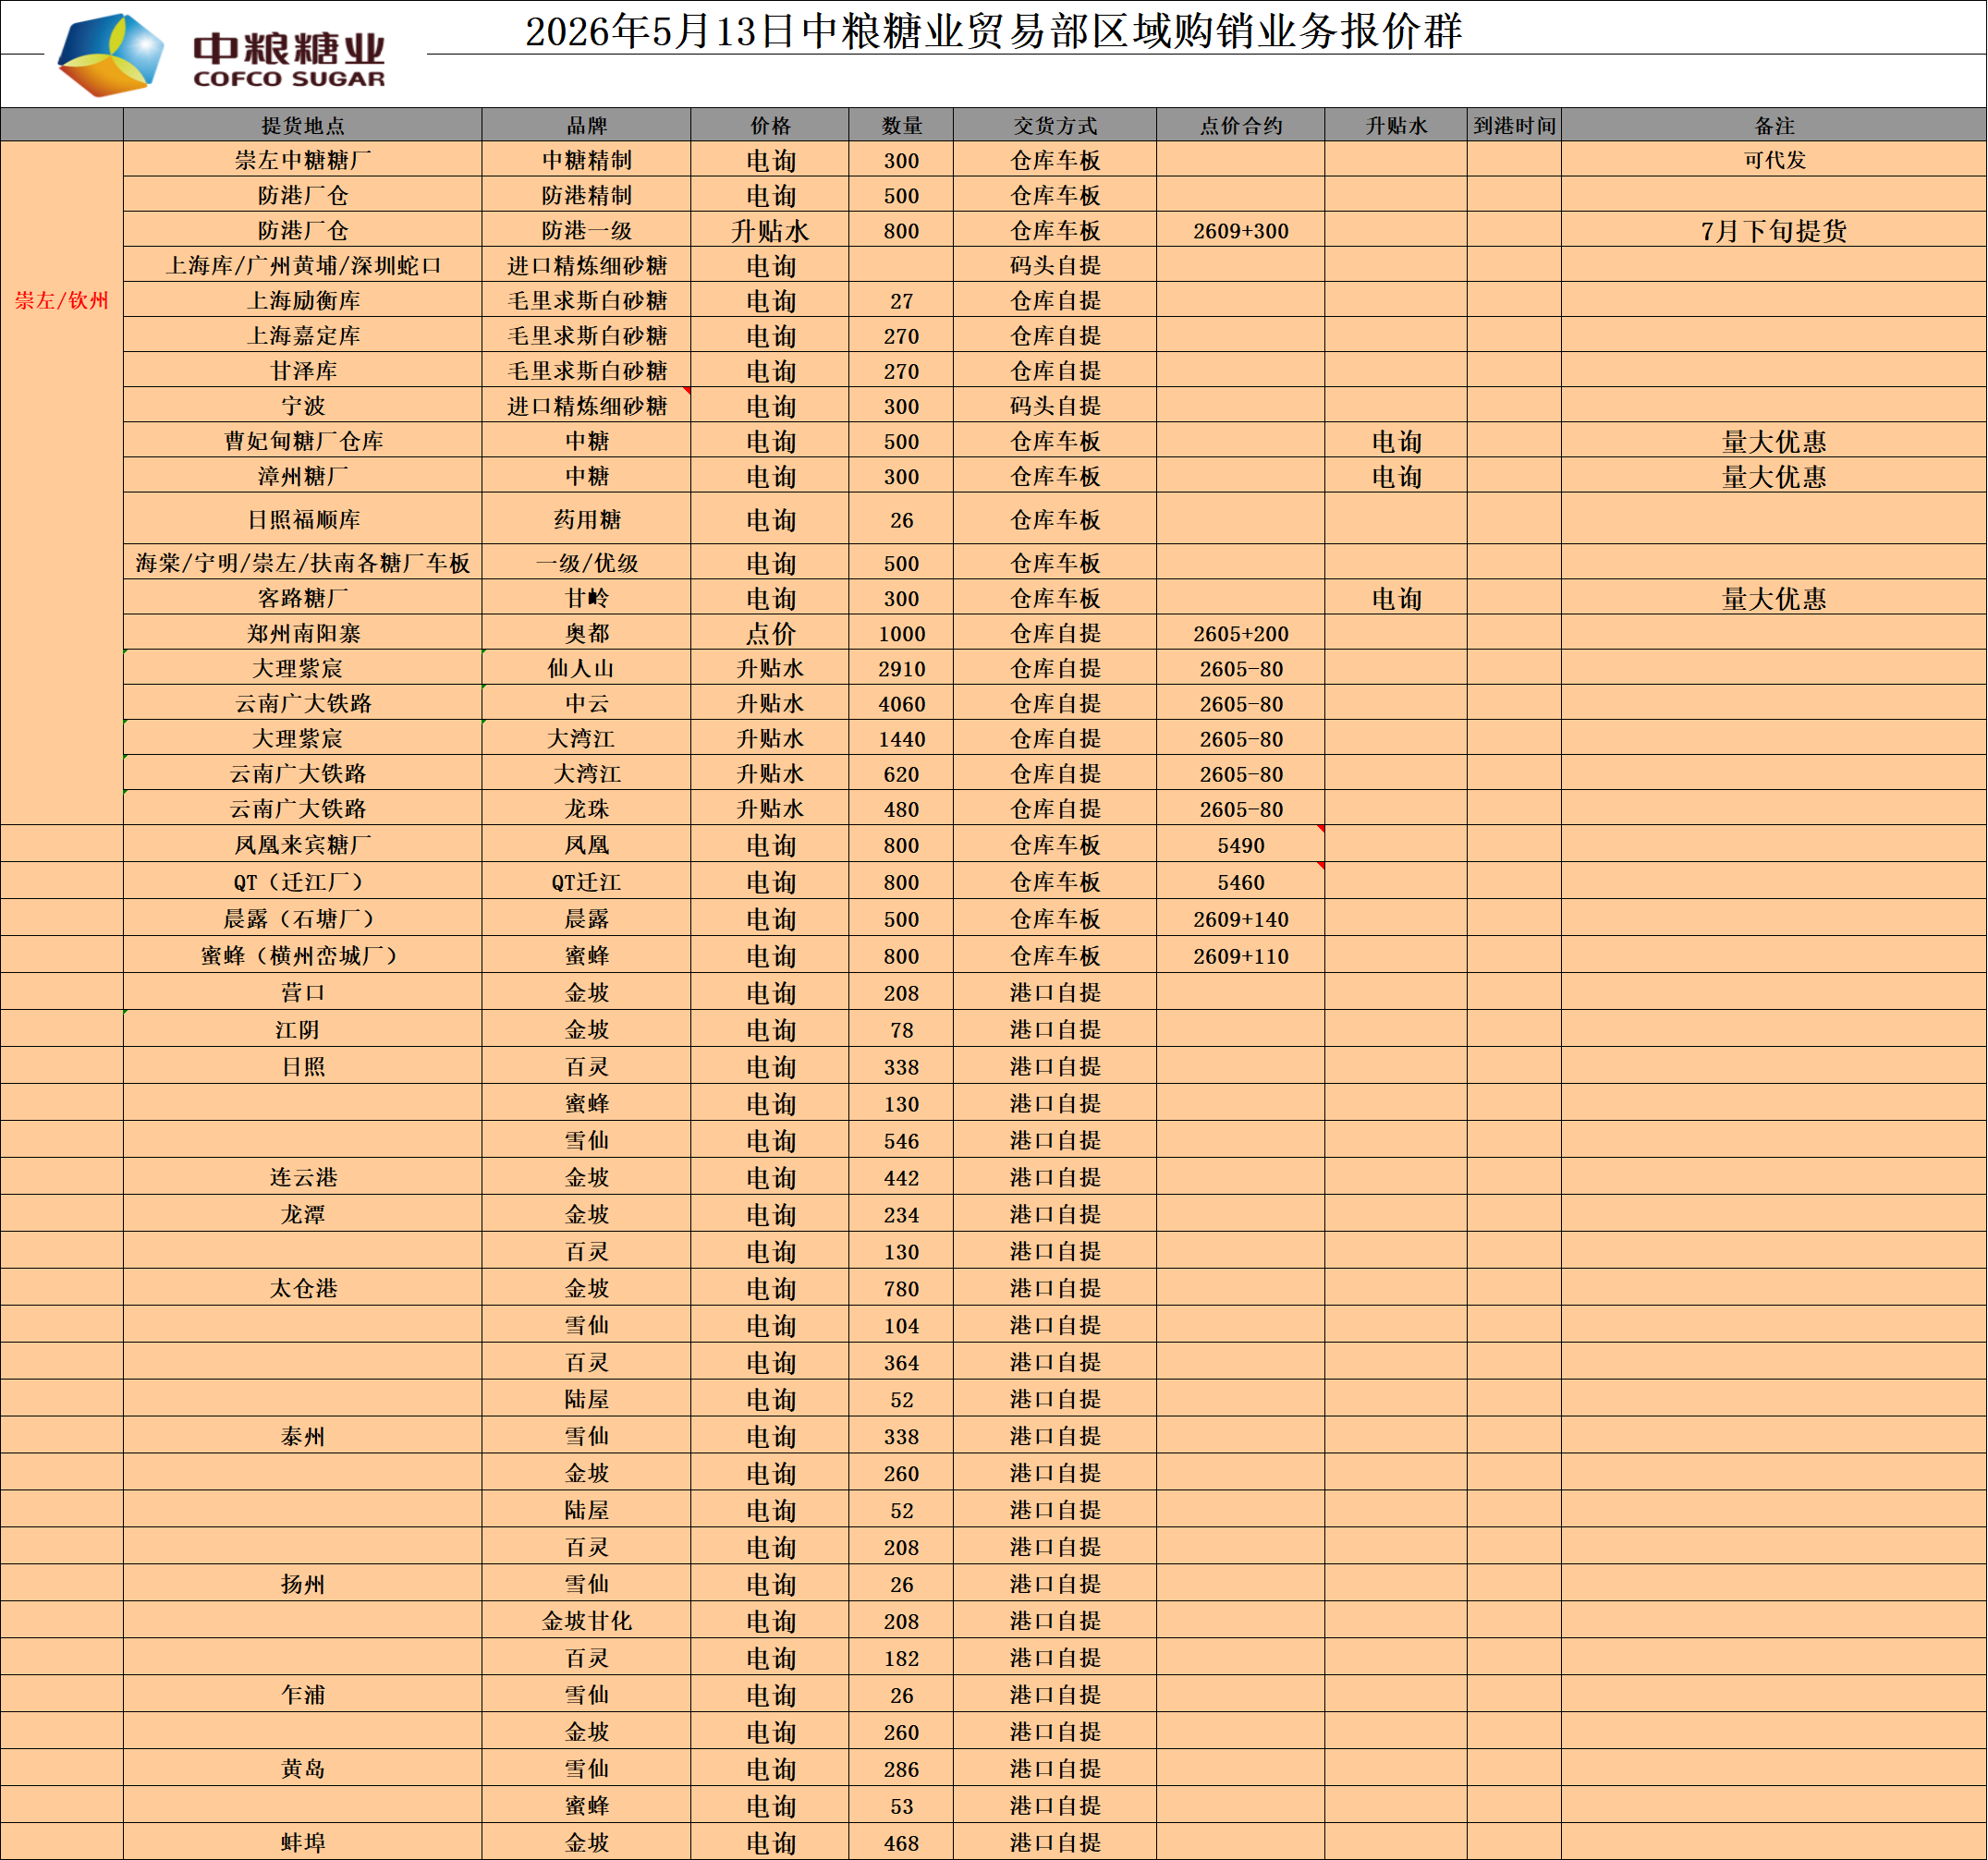Click the quantity 2910 cell
The width and height of the screenshot is (1988, 1860).
(901, 667)
